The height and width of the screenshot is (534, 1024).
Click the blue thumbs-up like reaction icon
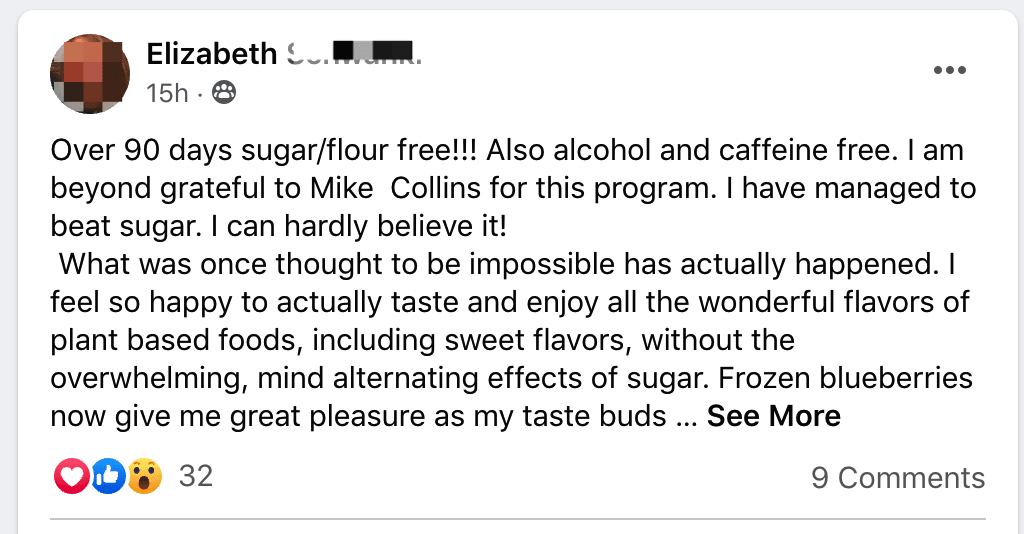(x=108, y=477)
